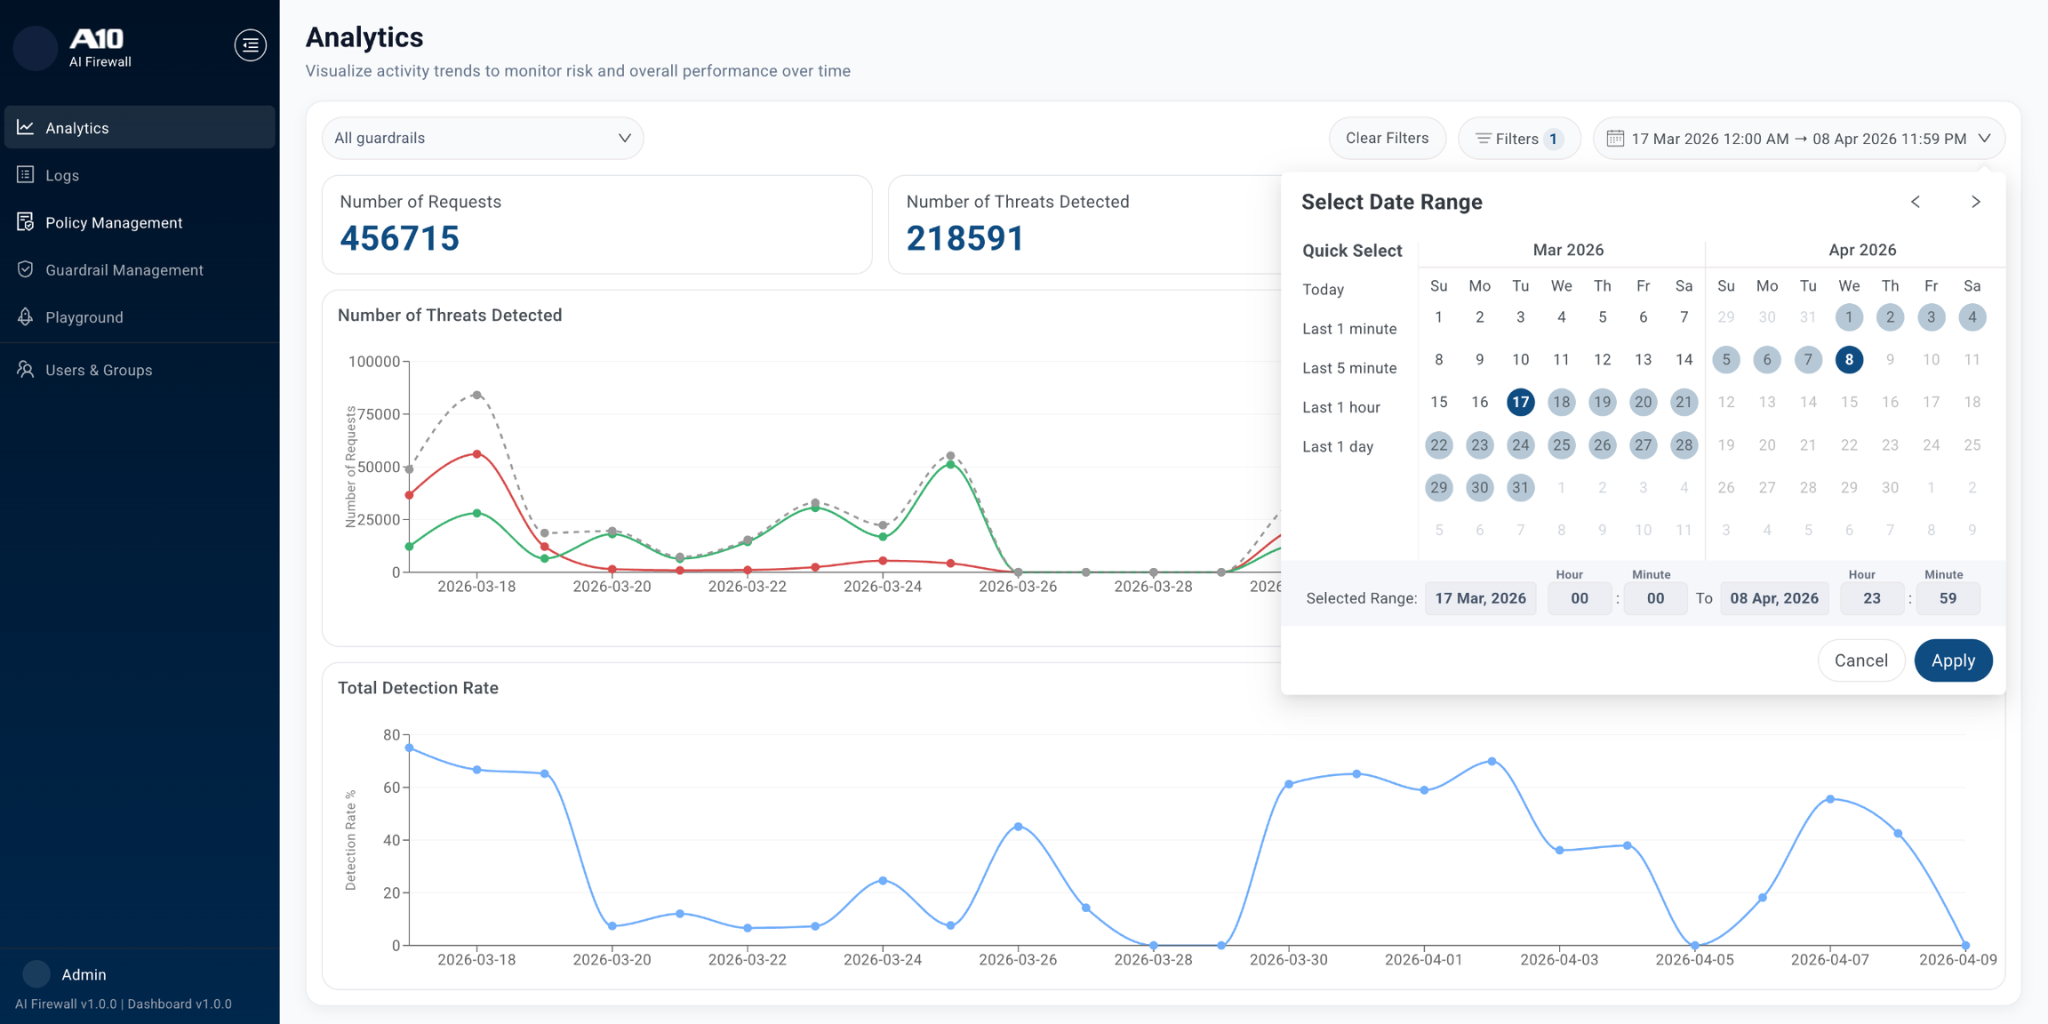2048x1024 pixels.
Task: Click the end Hour field showing 23
Action: tap(1871, 598)
